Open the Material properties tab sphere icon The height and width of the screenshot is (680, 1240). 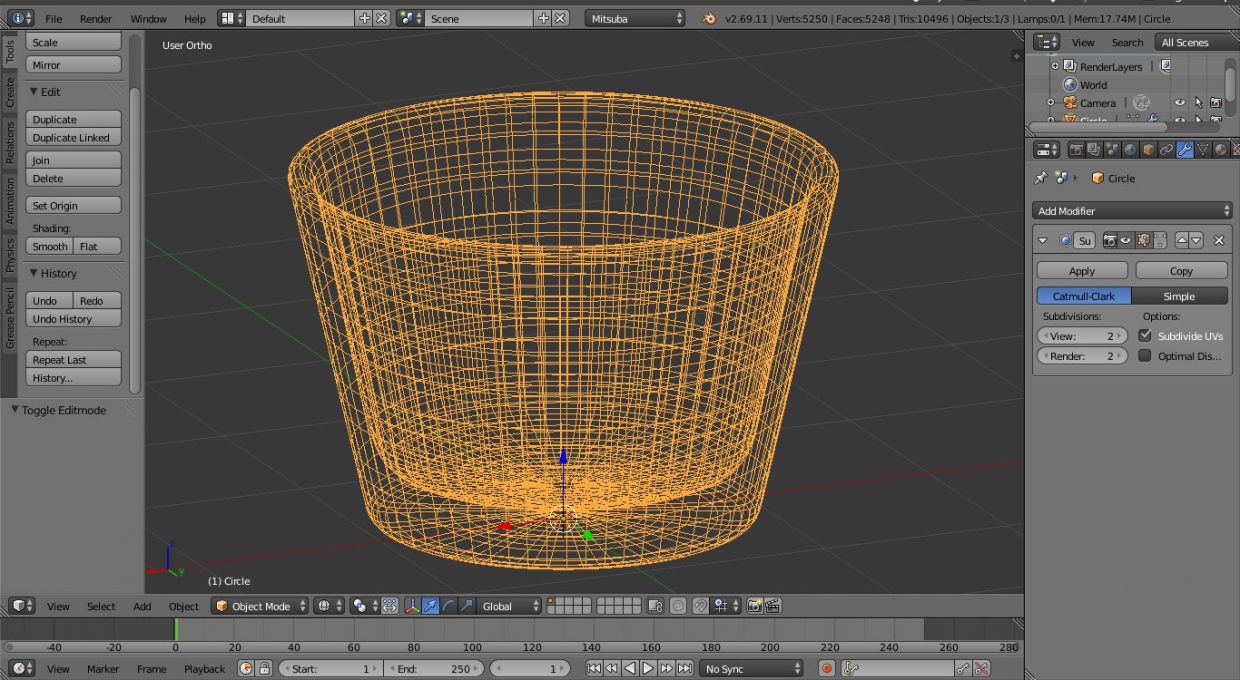[x=1220, y=150]
